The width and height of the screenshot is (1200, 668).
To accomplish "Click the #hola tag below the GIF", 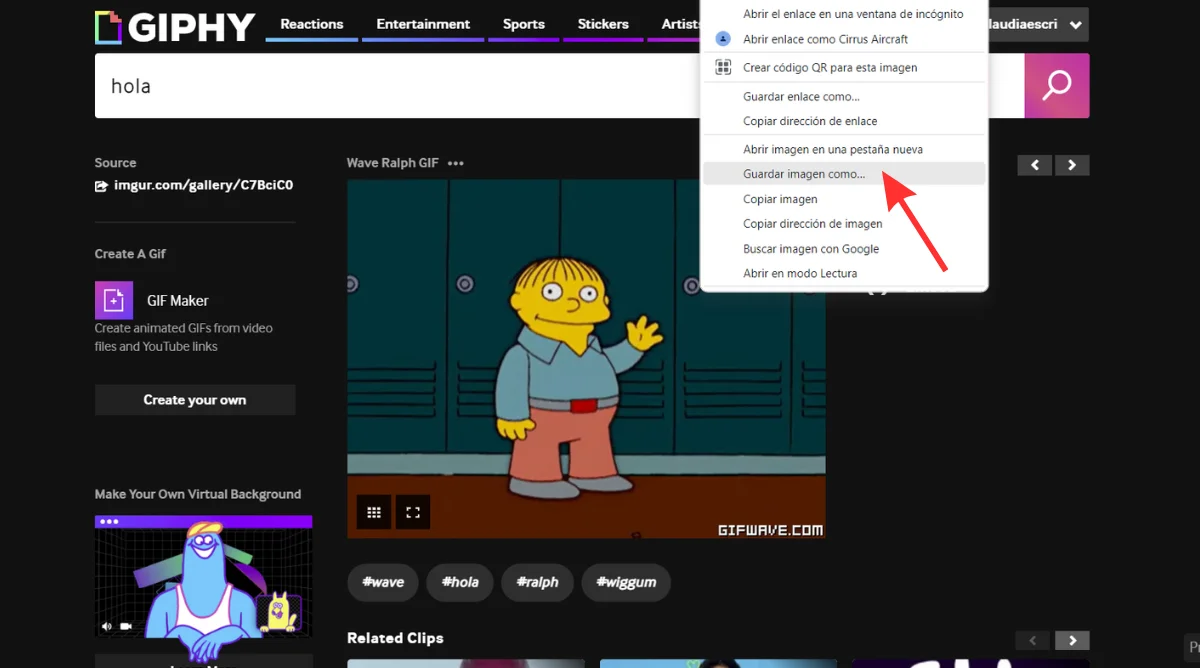I will click(x=459, y=583).
